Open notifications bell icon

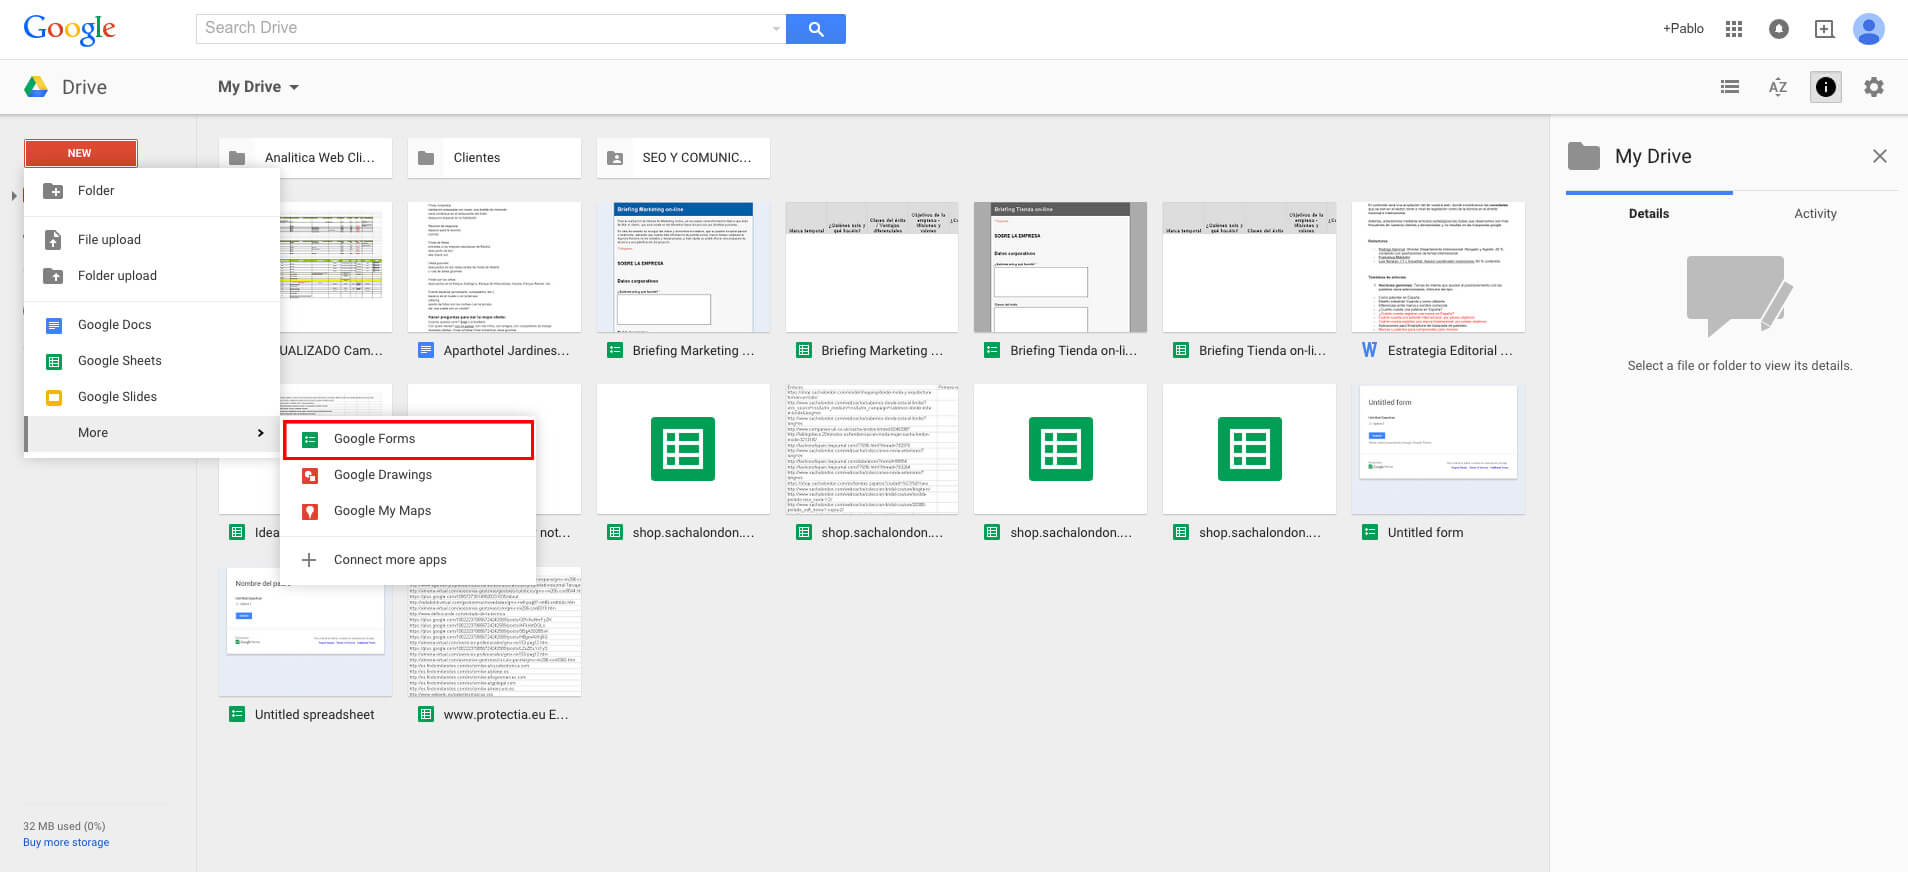[1778, 29]
